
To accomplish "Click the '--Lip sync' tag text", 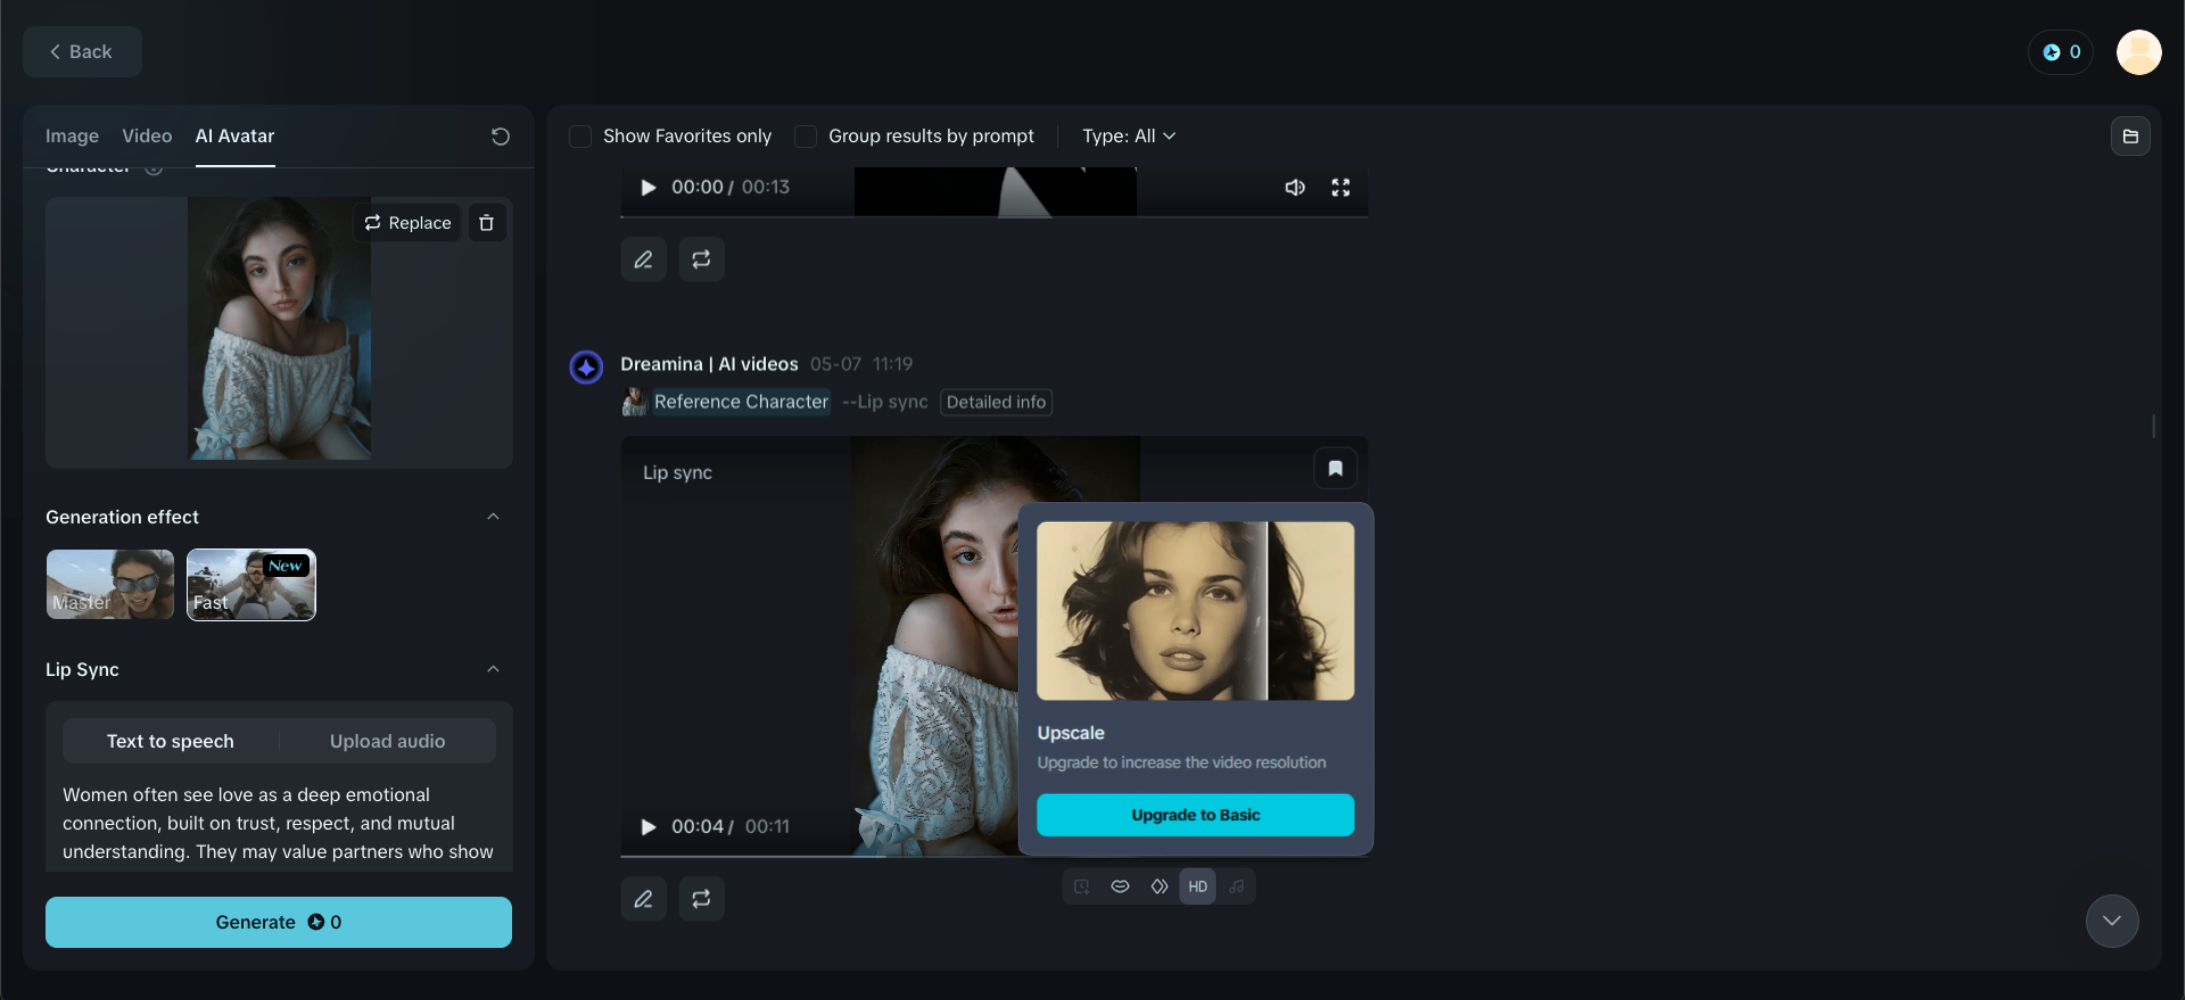I will (885, 402).
